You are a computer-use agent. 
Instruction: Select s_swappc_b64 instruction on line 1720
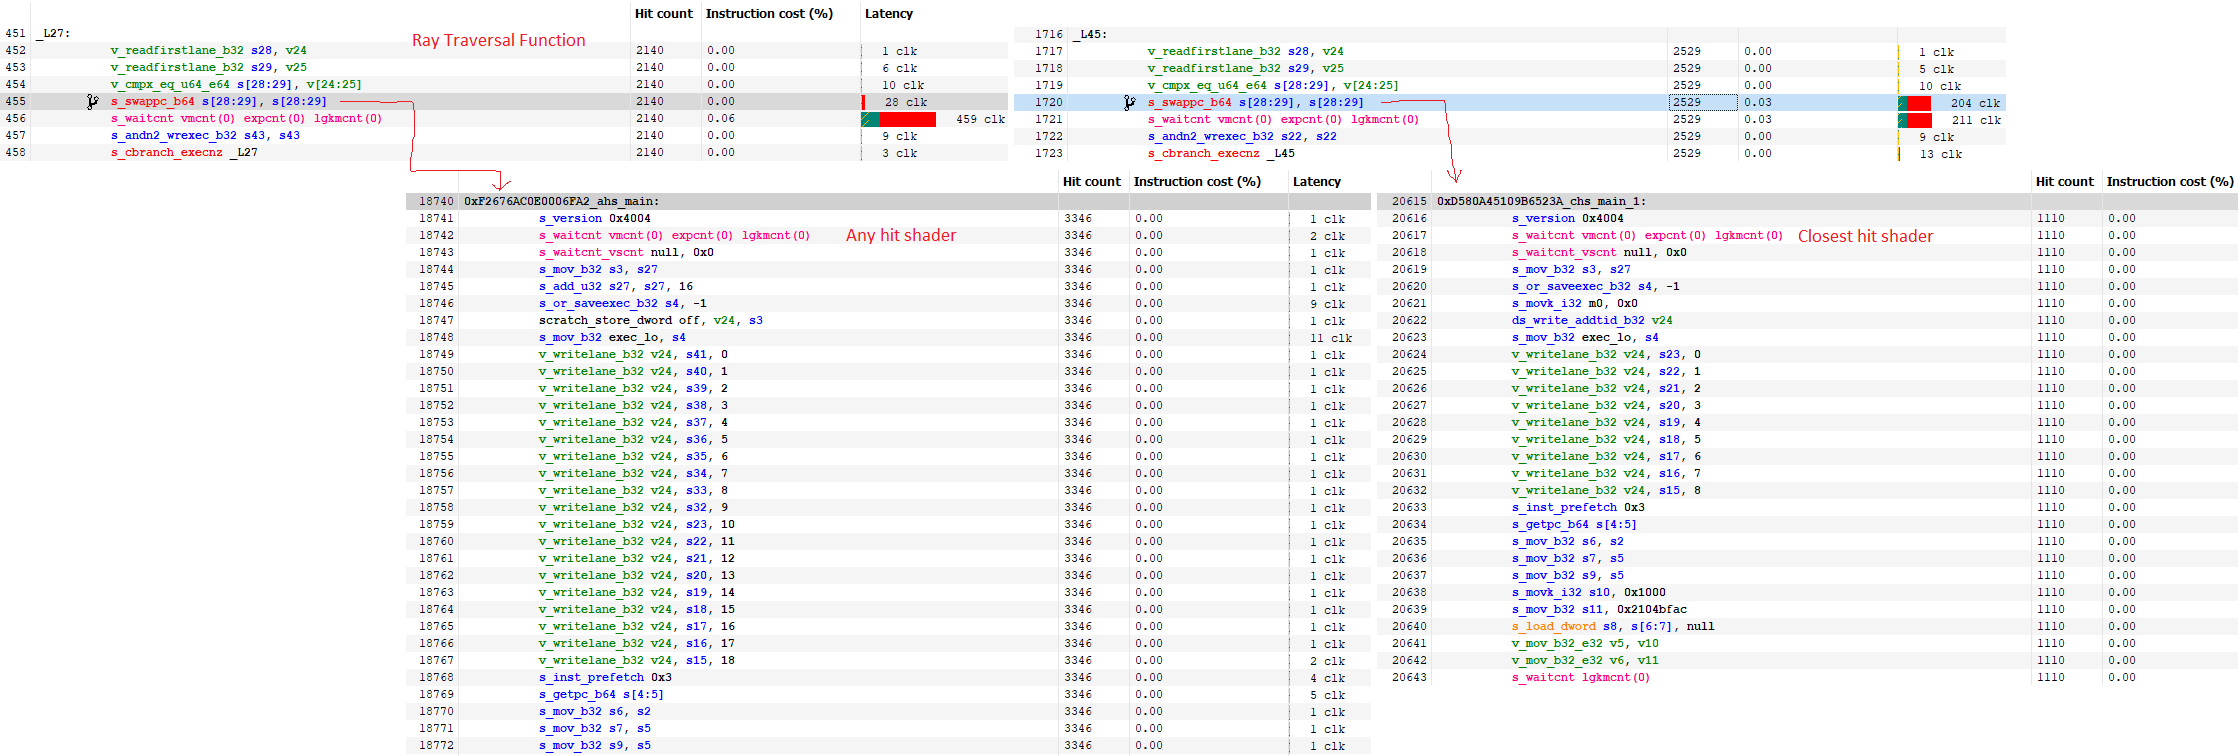pos(1255,102)
